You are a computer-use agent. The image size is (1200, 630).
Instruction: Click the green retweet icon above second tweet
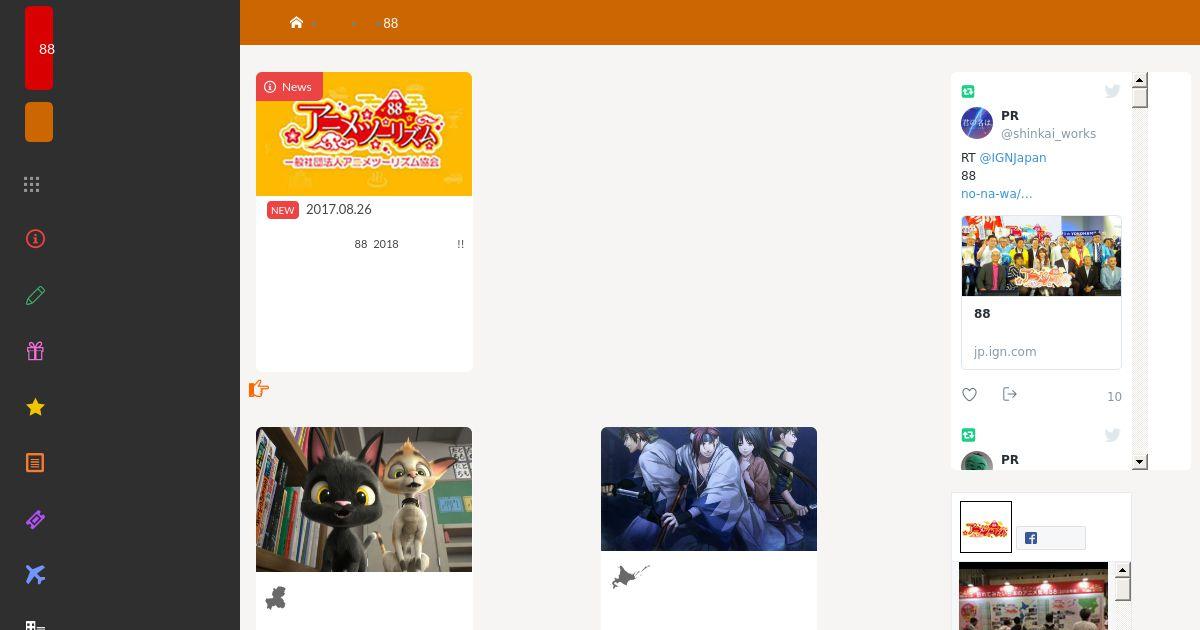tap(968, 435)
